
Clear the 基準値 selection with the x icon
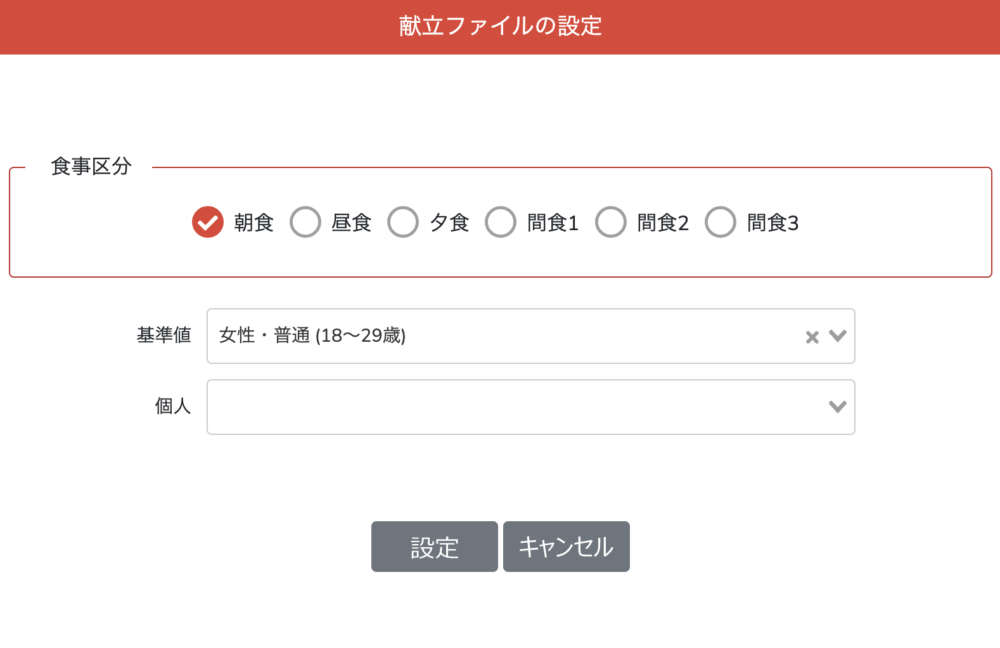(x=812, y=337)
